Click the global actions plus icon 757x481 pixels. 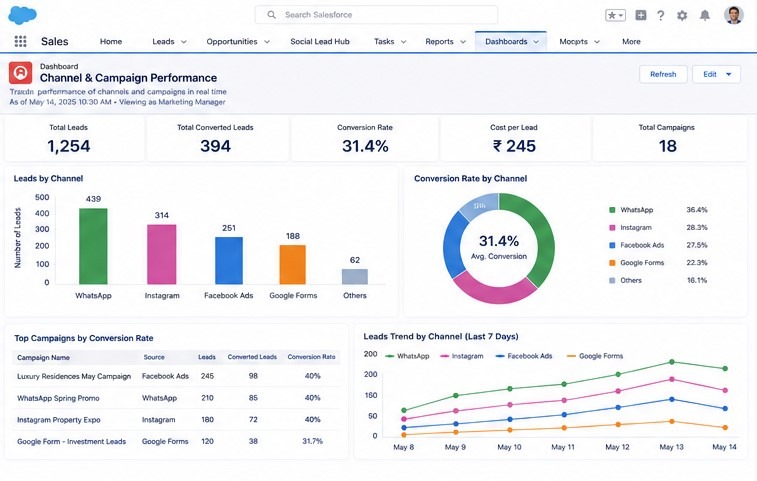(x=641, y=15)
